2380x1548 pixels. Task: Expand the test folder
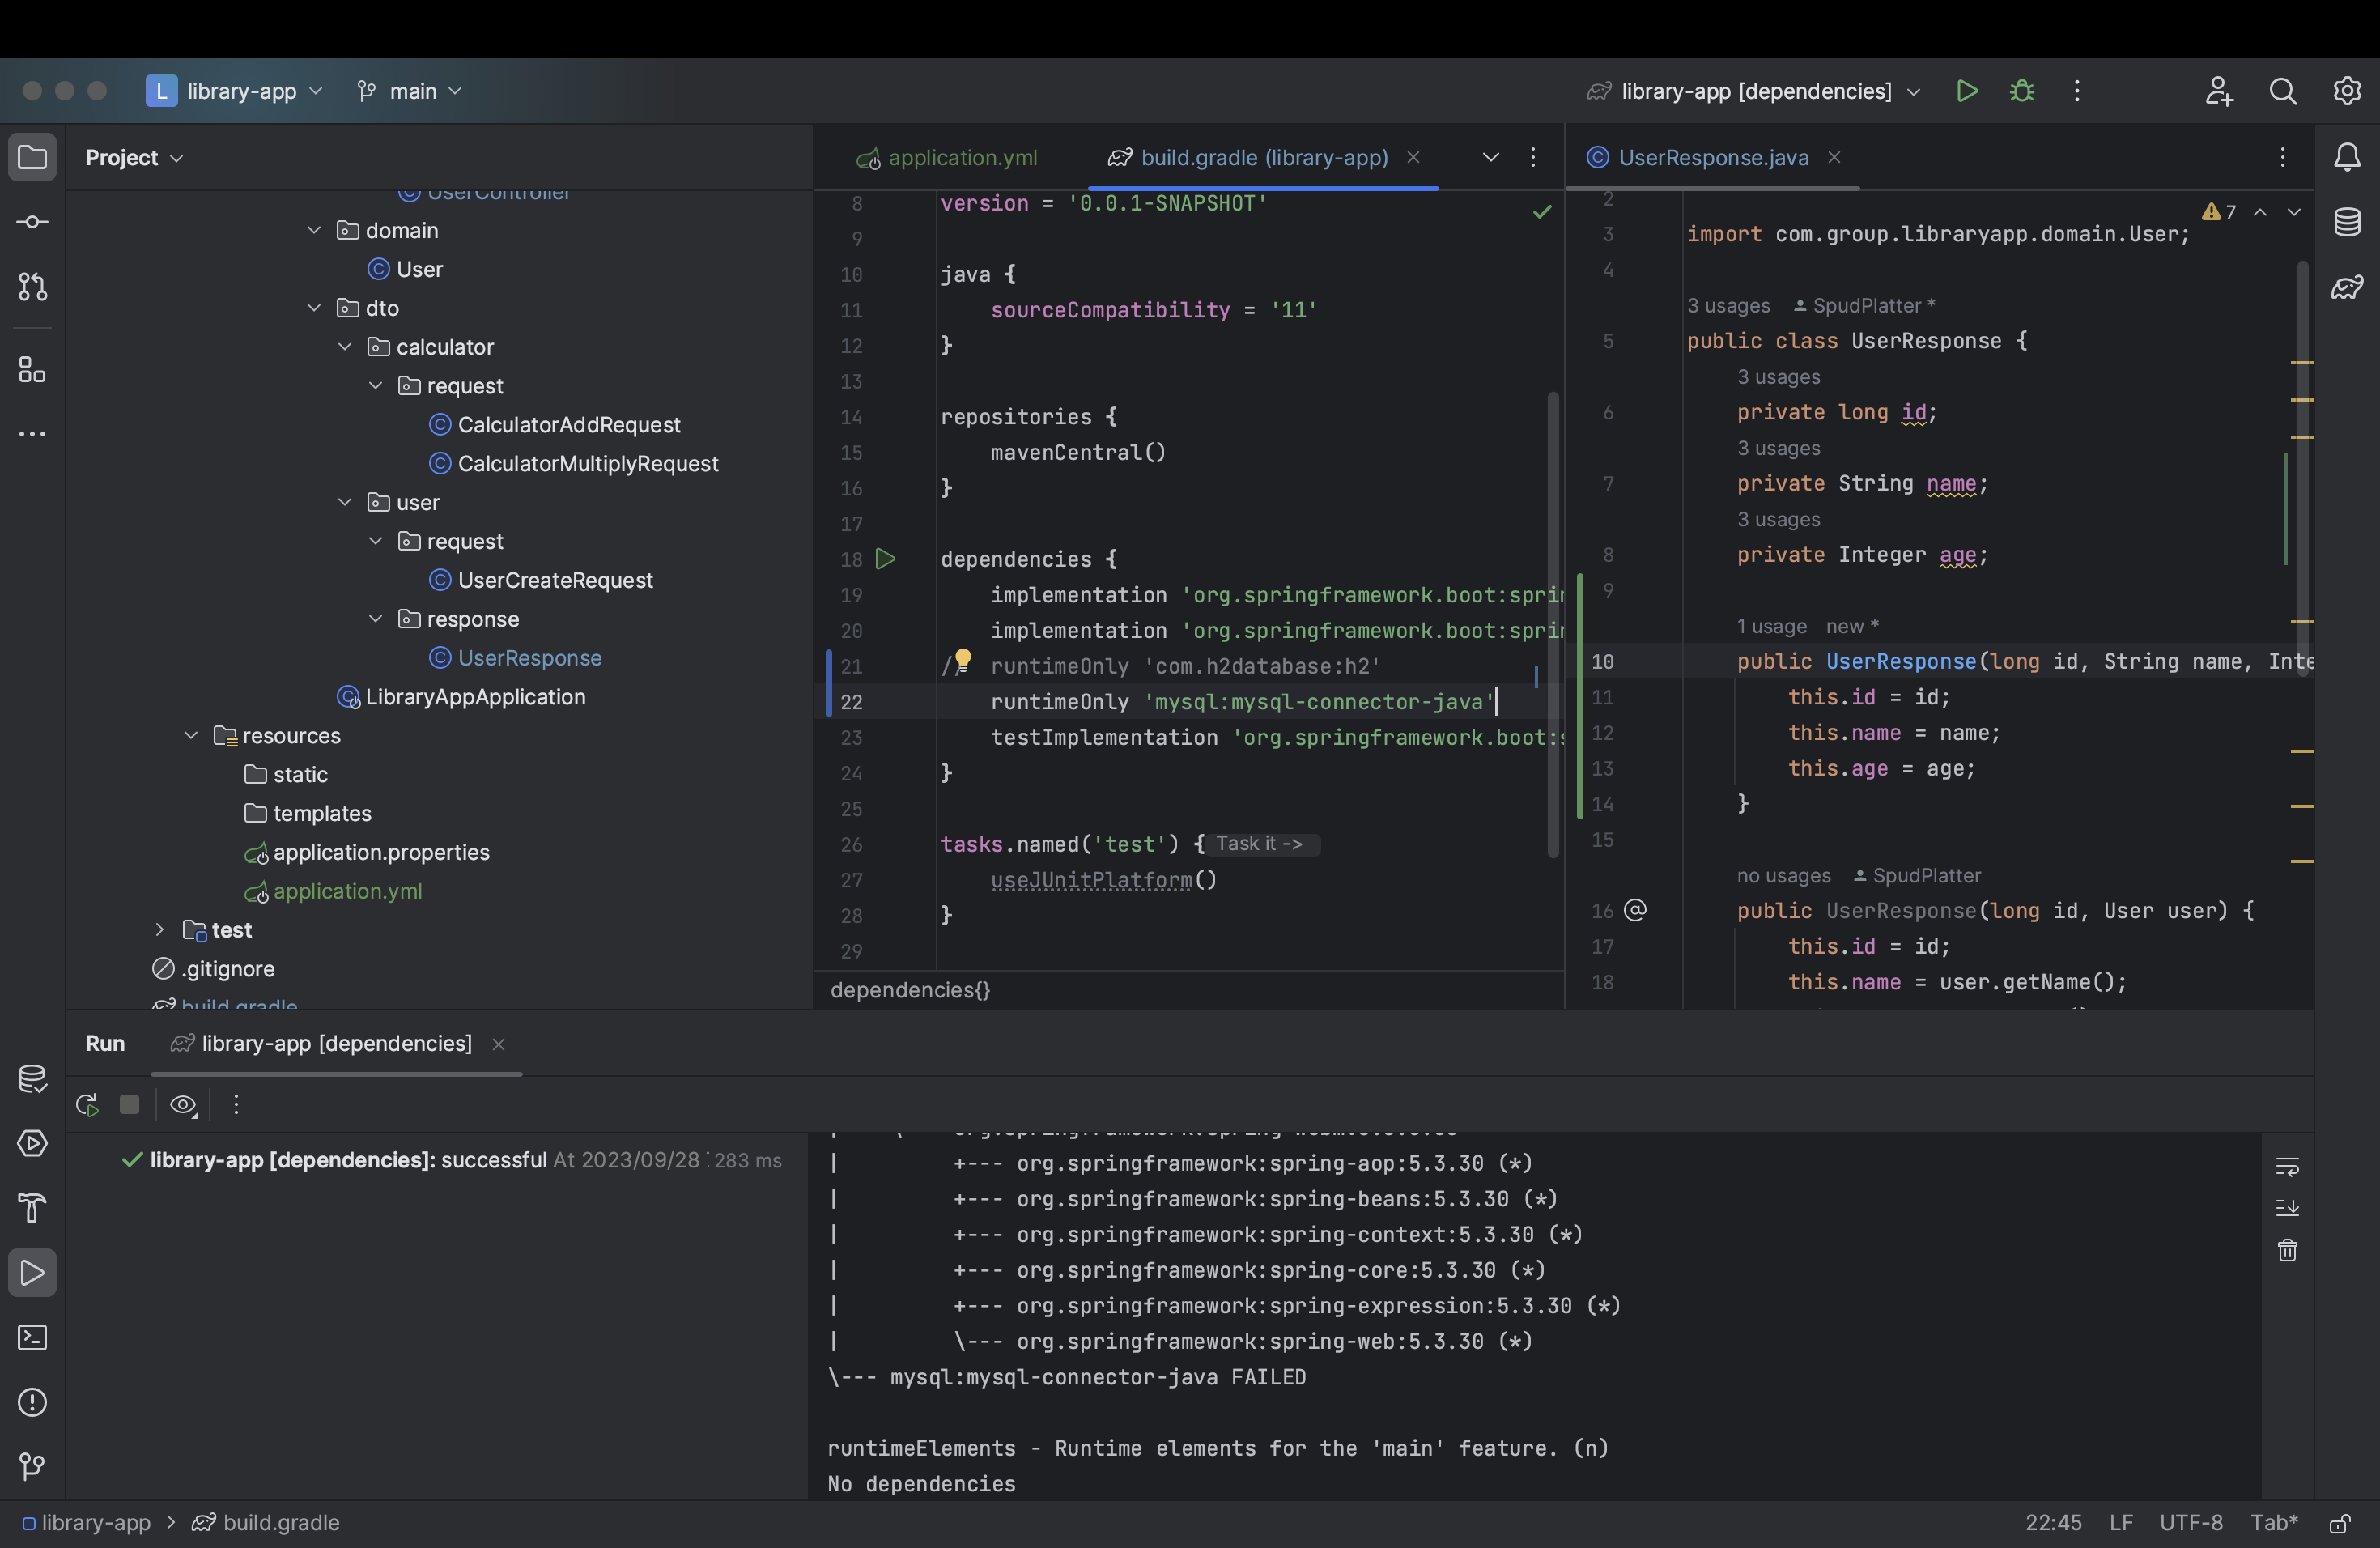tap(159, 930)
